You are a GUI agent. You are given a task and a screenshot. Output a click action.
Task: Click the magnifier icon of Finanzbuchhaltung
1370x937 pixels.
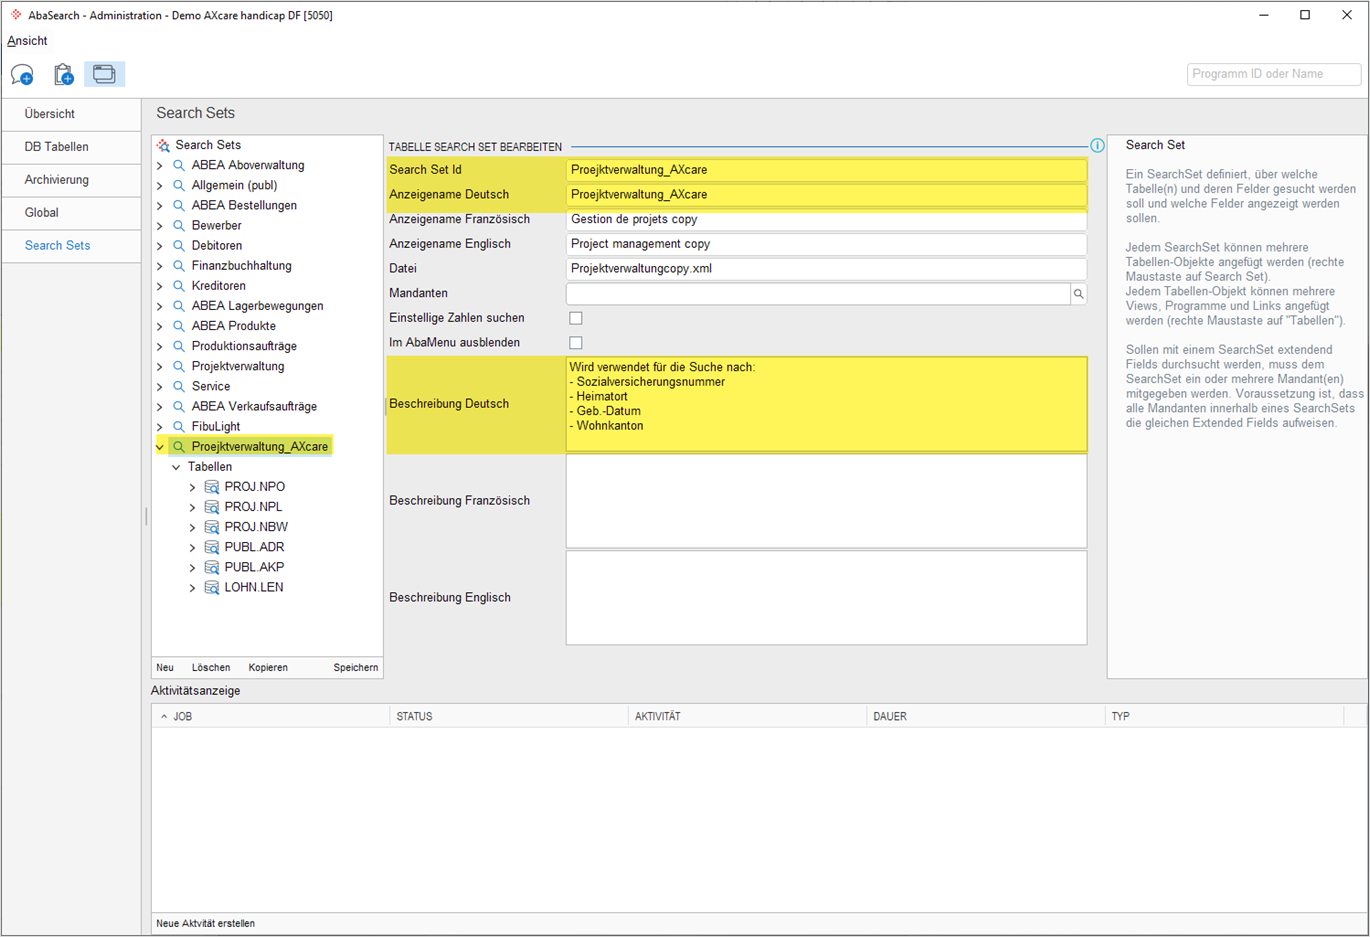click(x=179, y=265)
